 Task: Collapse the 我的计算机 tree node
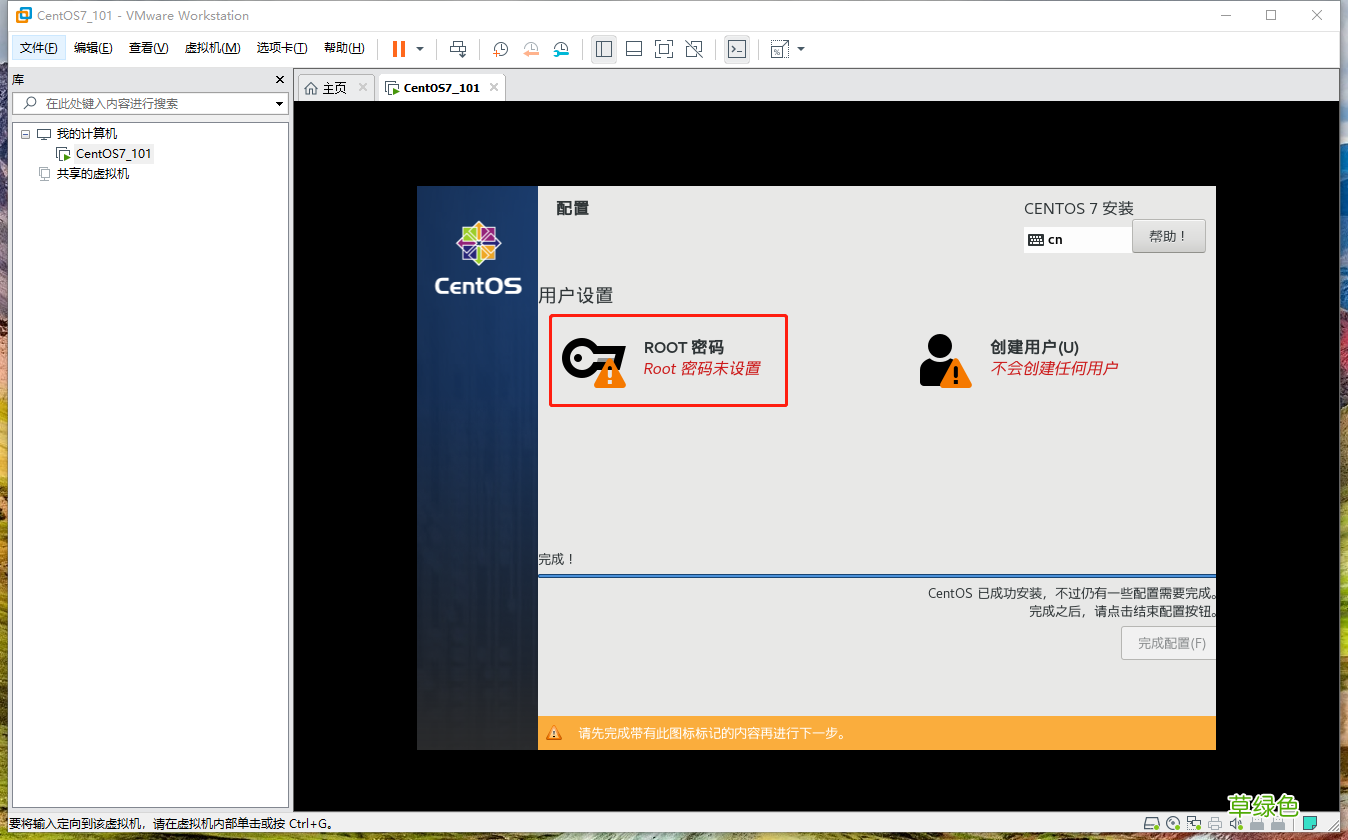click(x=25, y=133)
